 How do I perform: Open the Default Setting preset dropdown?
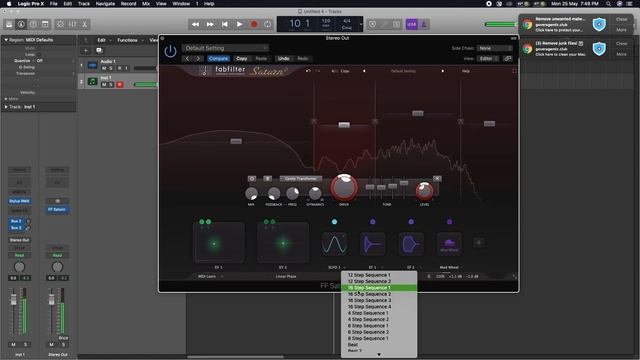[x=225, y=48]
